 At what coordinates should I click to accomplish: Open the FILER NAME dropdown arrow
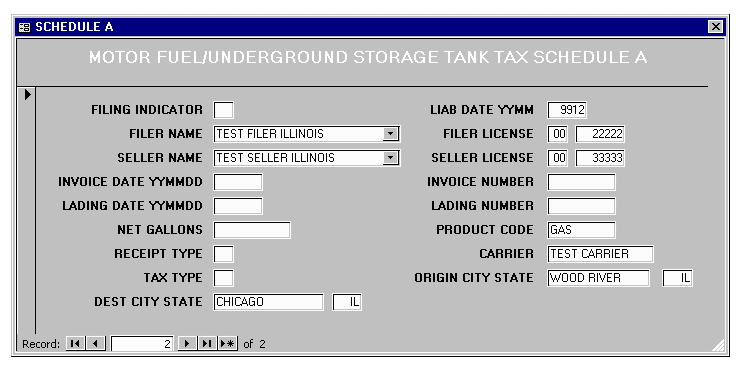[390, 134]
